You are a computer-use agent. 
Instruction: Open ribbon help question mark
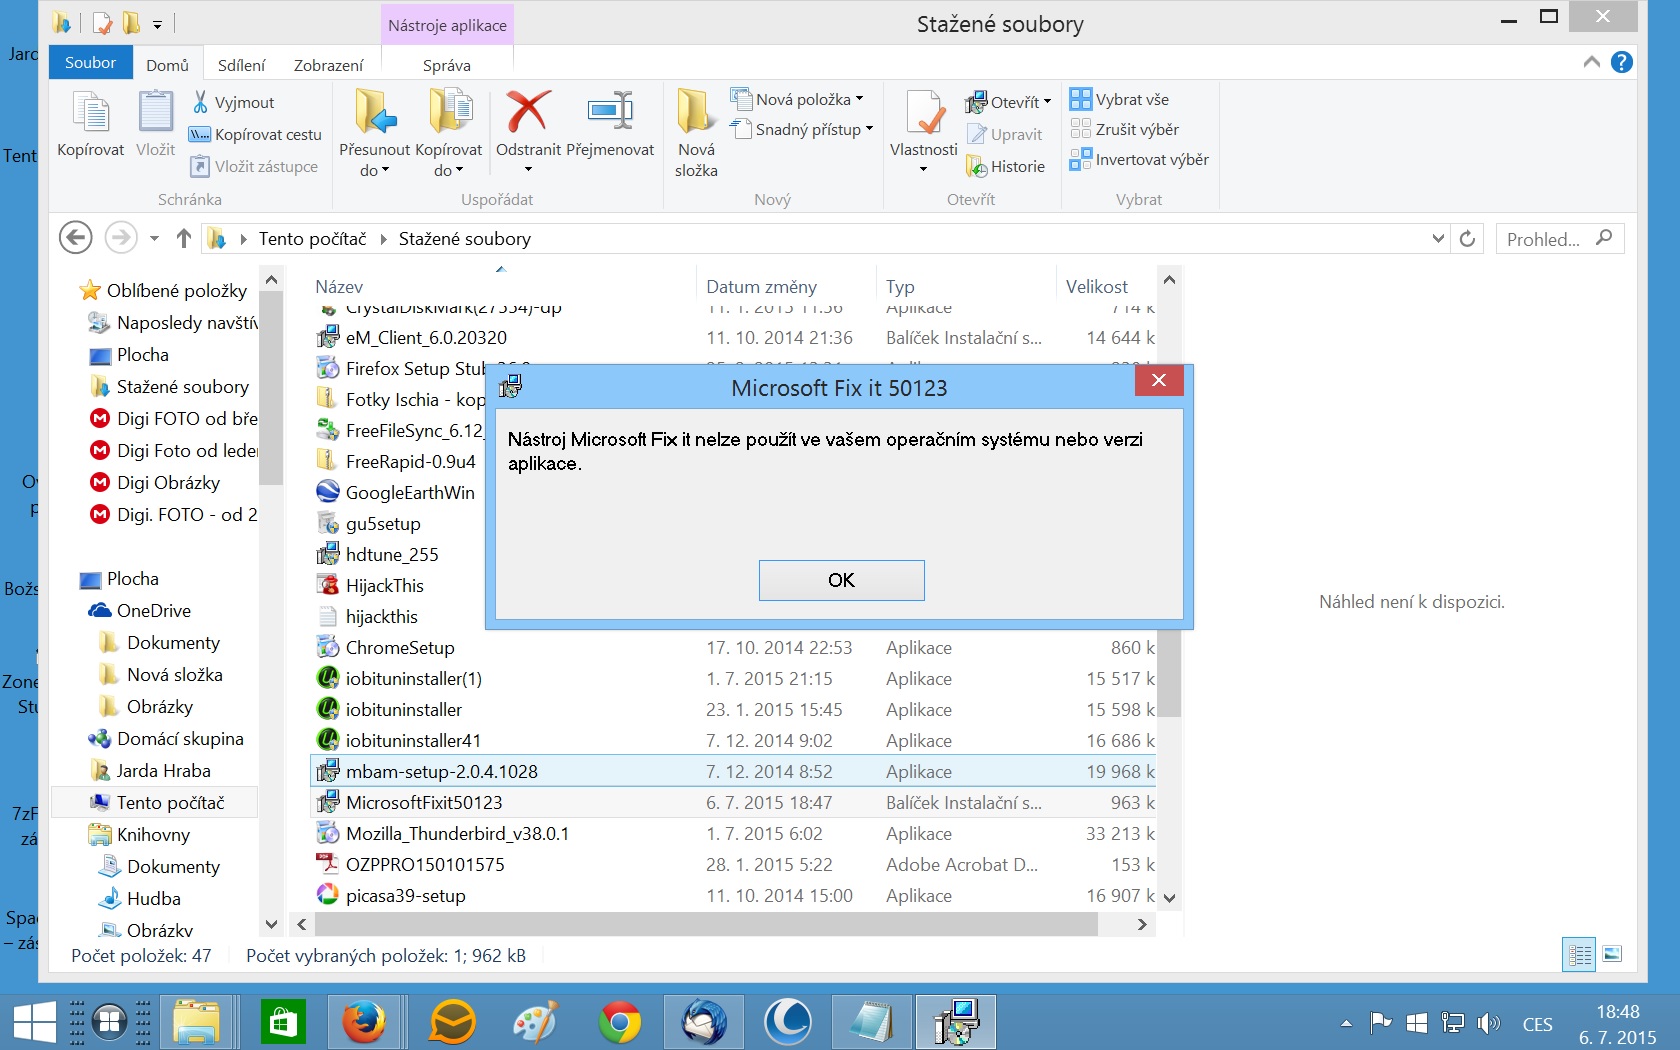point(1622,62)
